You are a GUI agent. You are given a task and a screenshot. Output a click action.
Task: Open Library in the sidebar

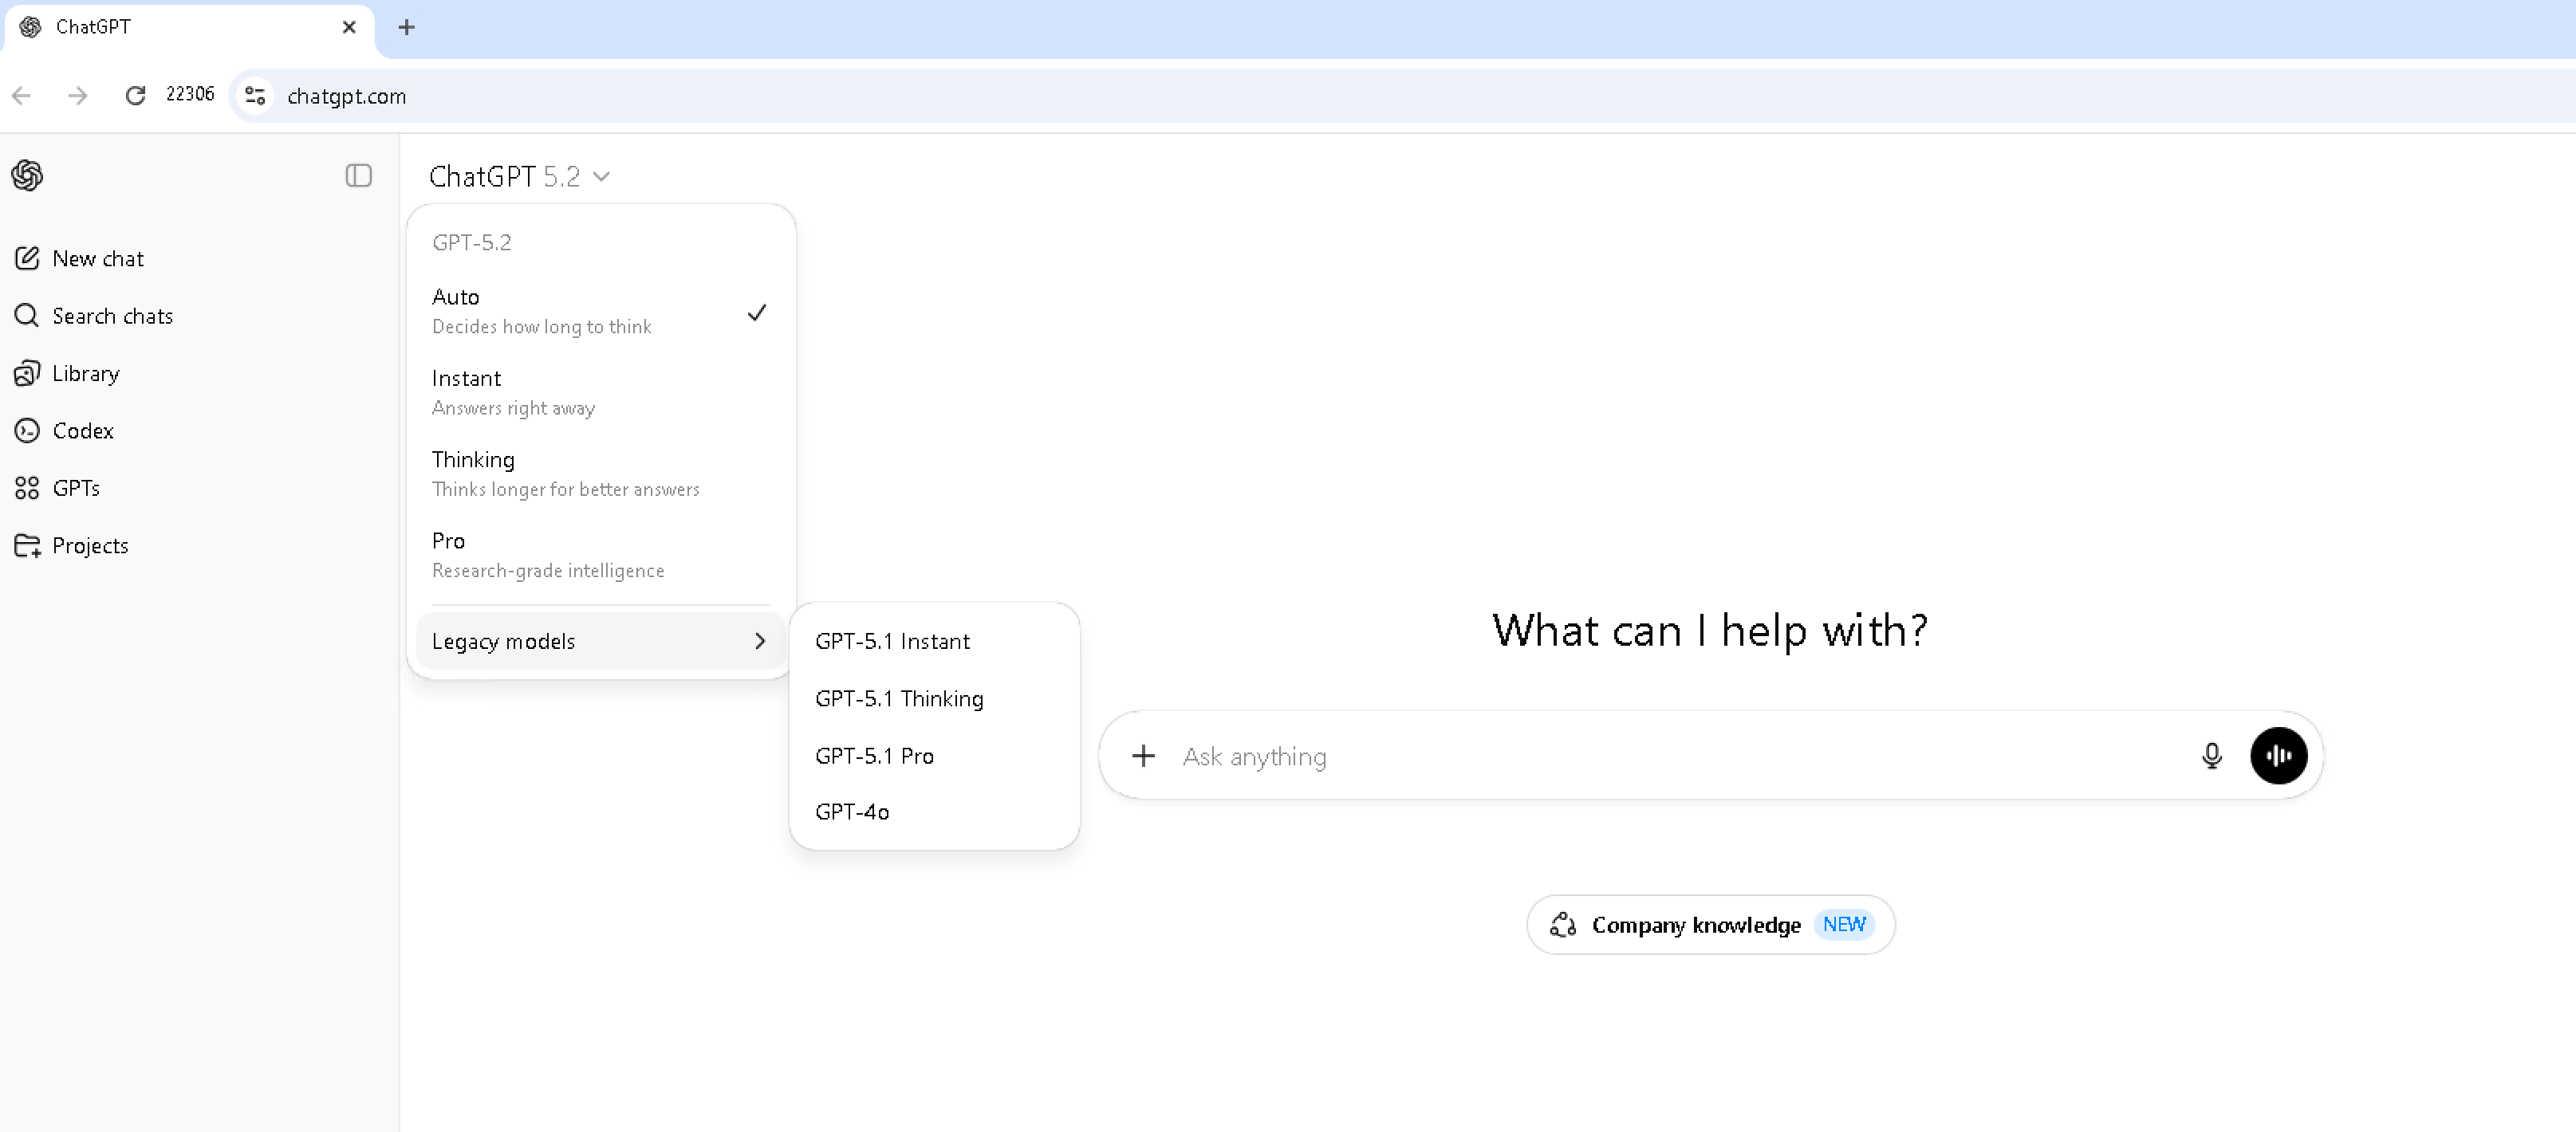pos(85,374)
